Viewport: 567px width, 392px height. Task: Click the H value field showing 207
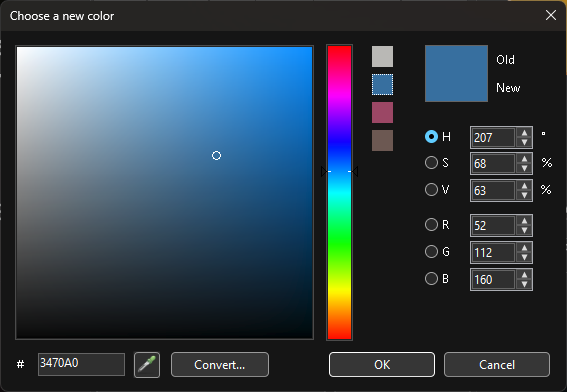tap(494, 137)
